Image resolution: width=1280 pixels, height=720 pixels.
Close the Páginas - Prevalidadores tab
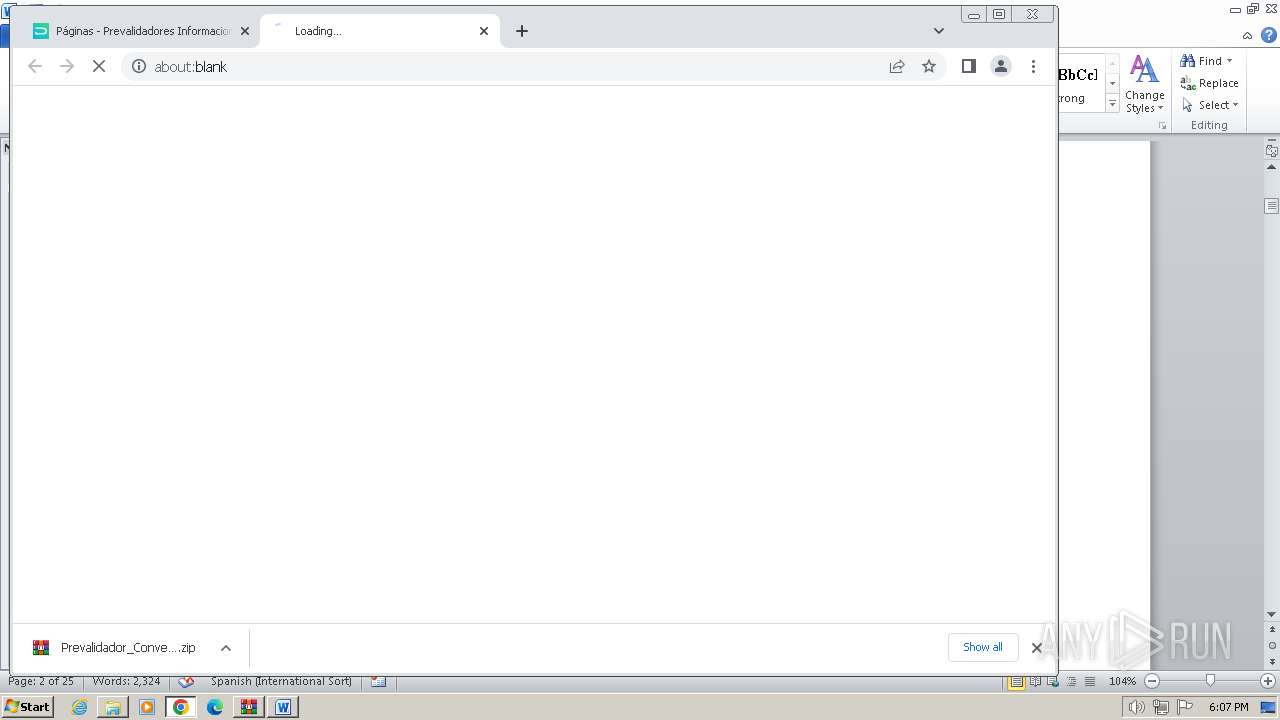point(245,31)
